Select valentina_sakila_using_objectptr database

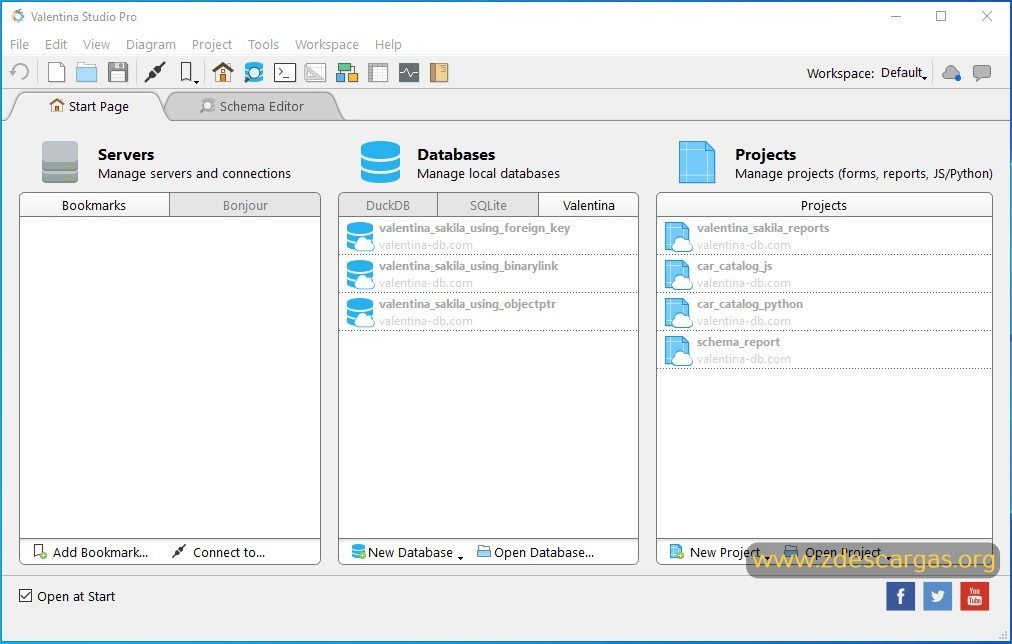[489, 312]
